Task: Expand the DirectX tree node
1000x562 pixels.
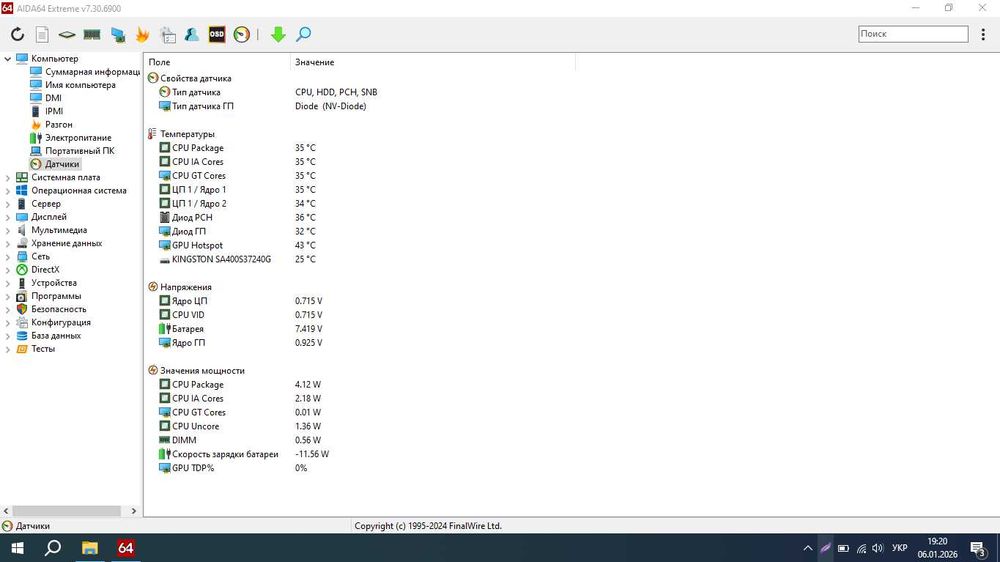Action: tap(8, 270)
